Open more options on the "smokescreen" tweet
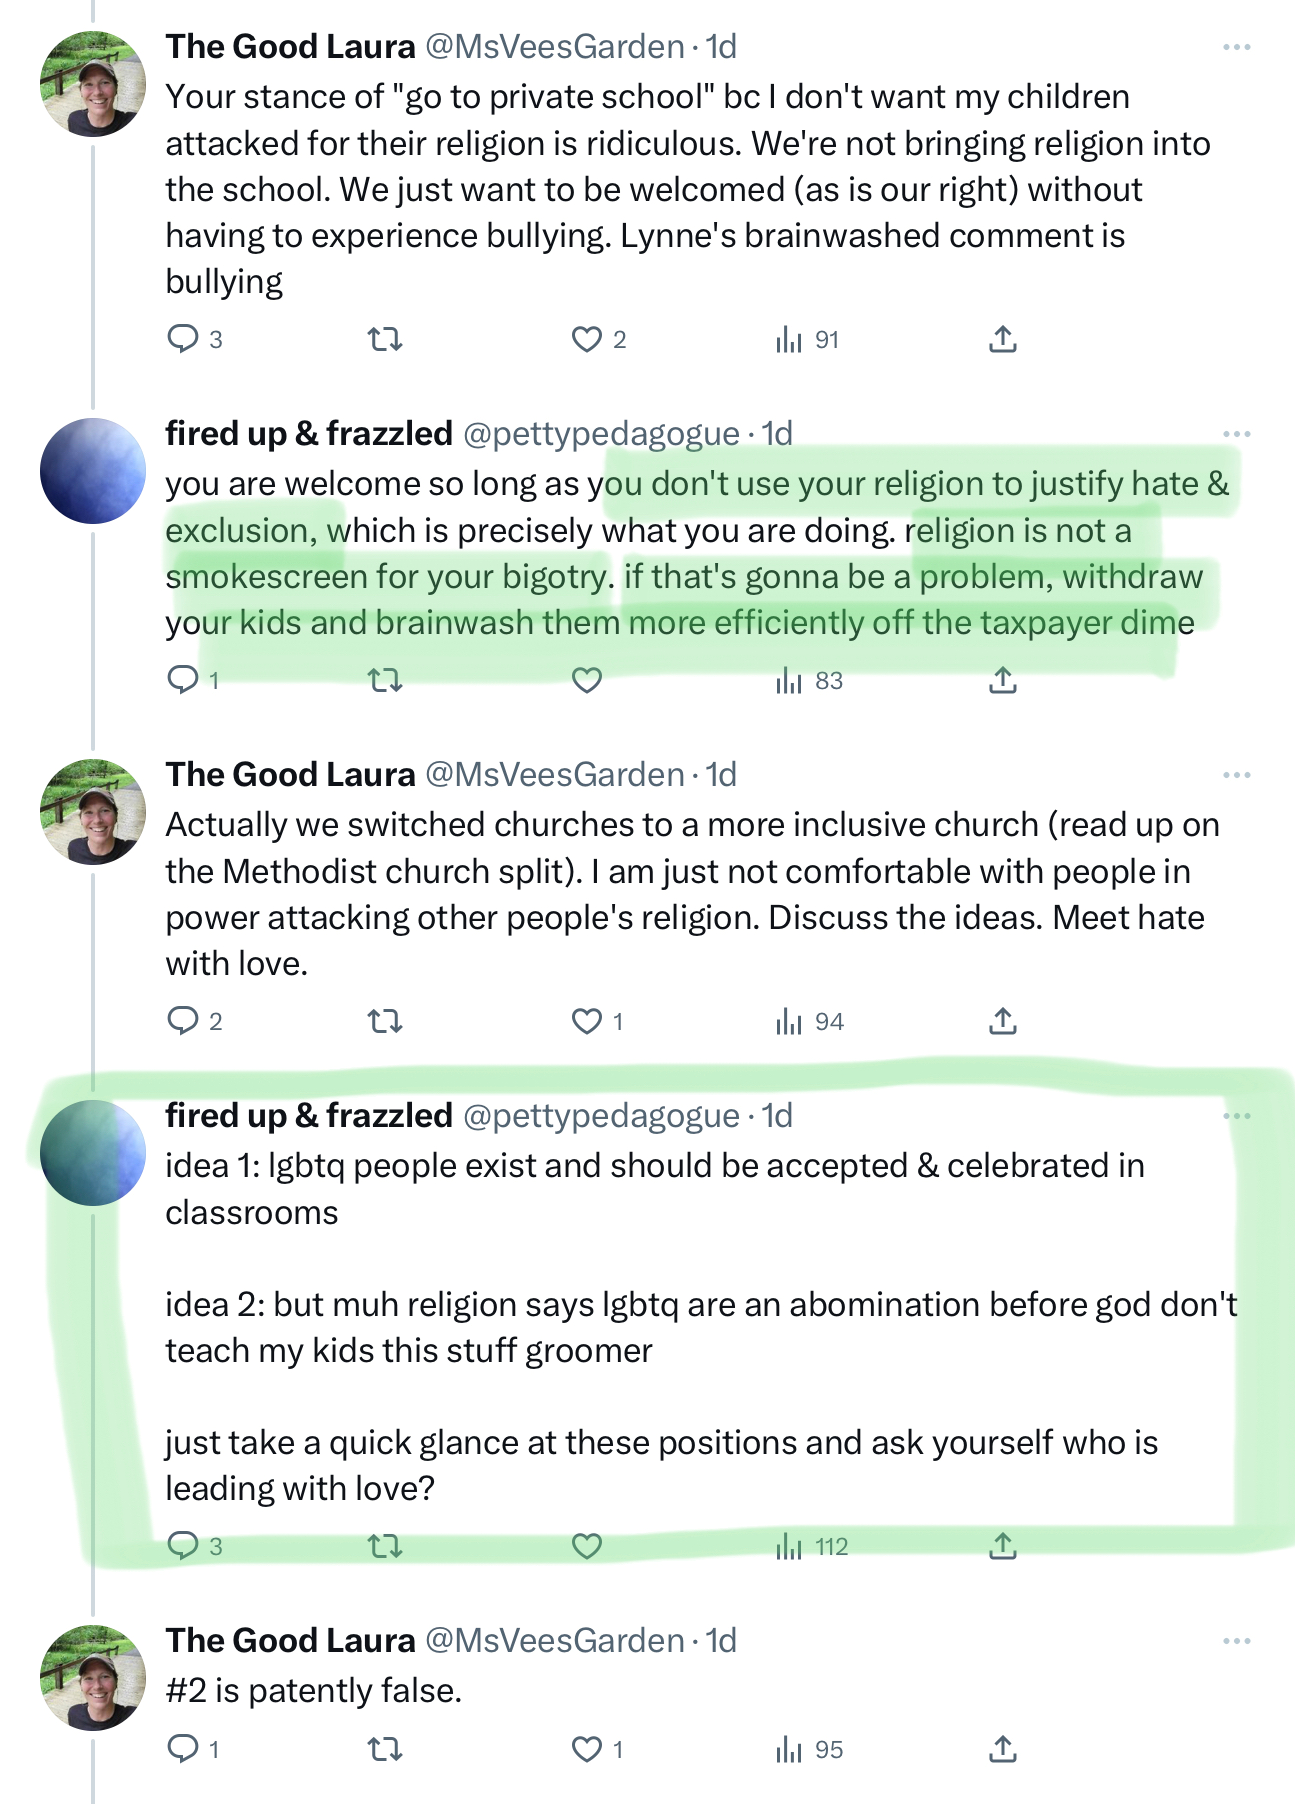The image size is (1295, 1804). coord(1237,434)
